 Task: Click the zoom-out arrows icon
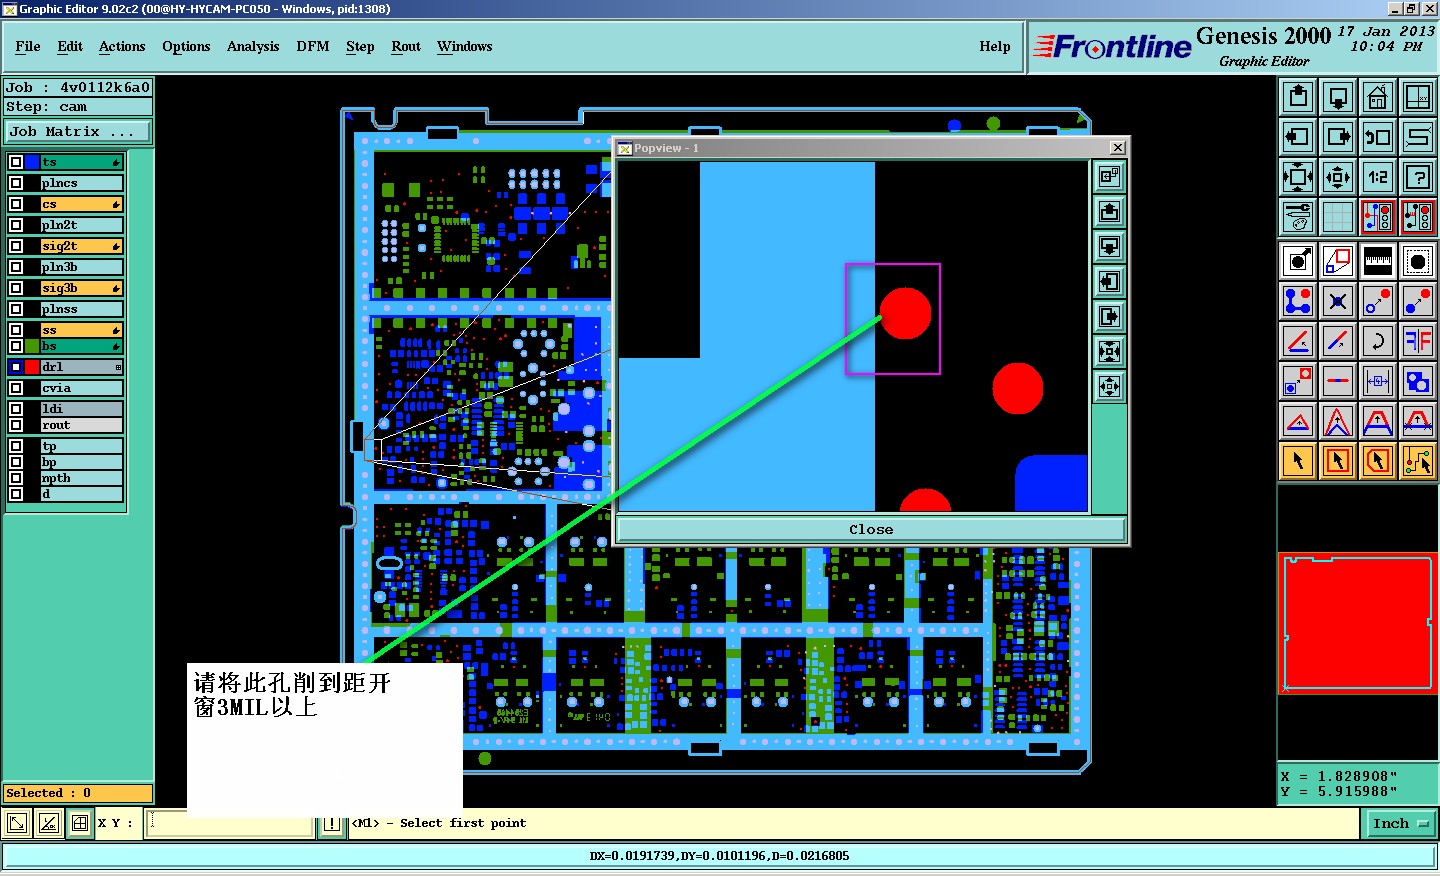(x=1338, y=177)
